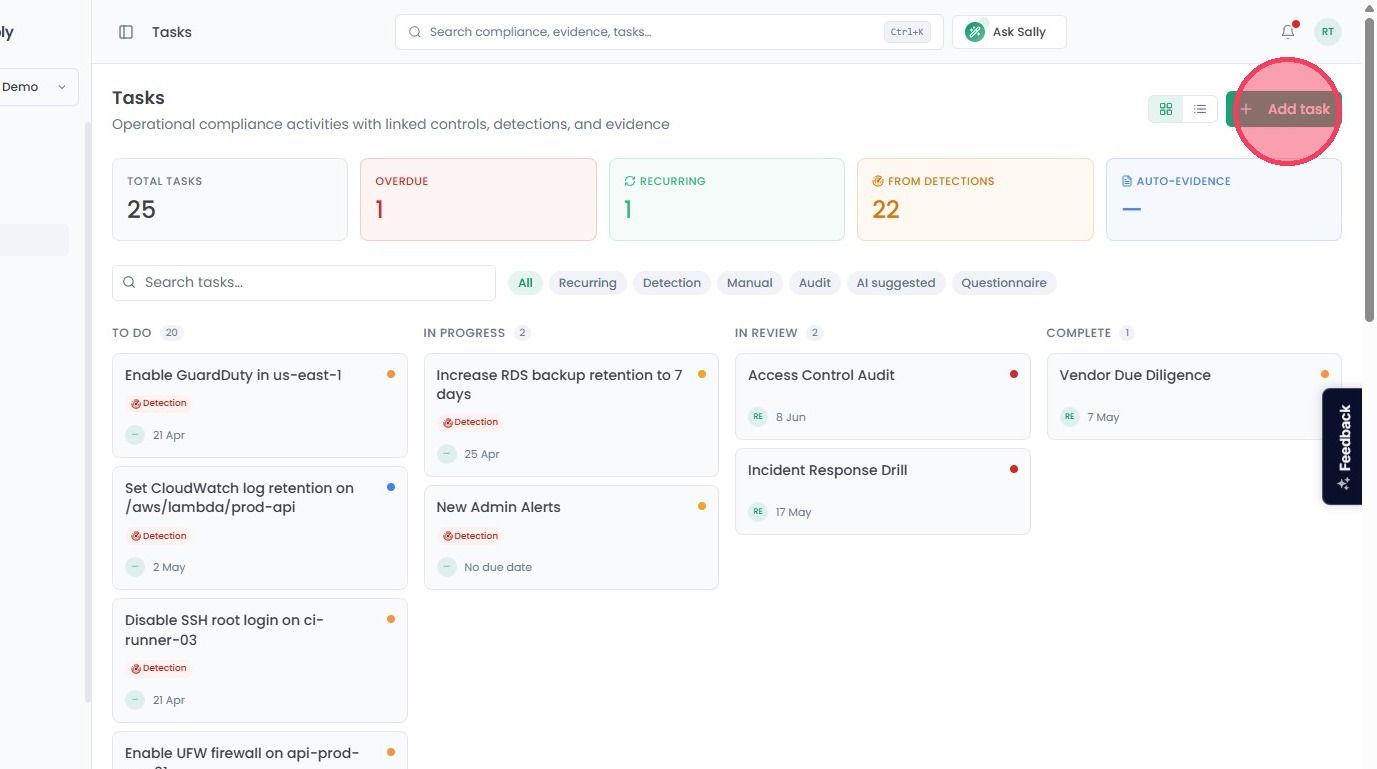Switch to list view
The height and width of the screenshot is (769, 1377).
pos(1200,109)
